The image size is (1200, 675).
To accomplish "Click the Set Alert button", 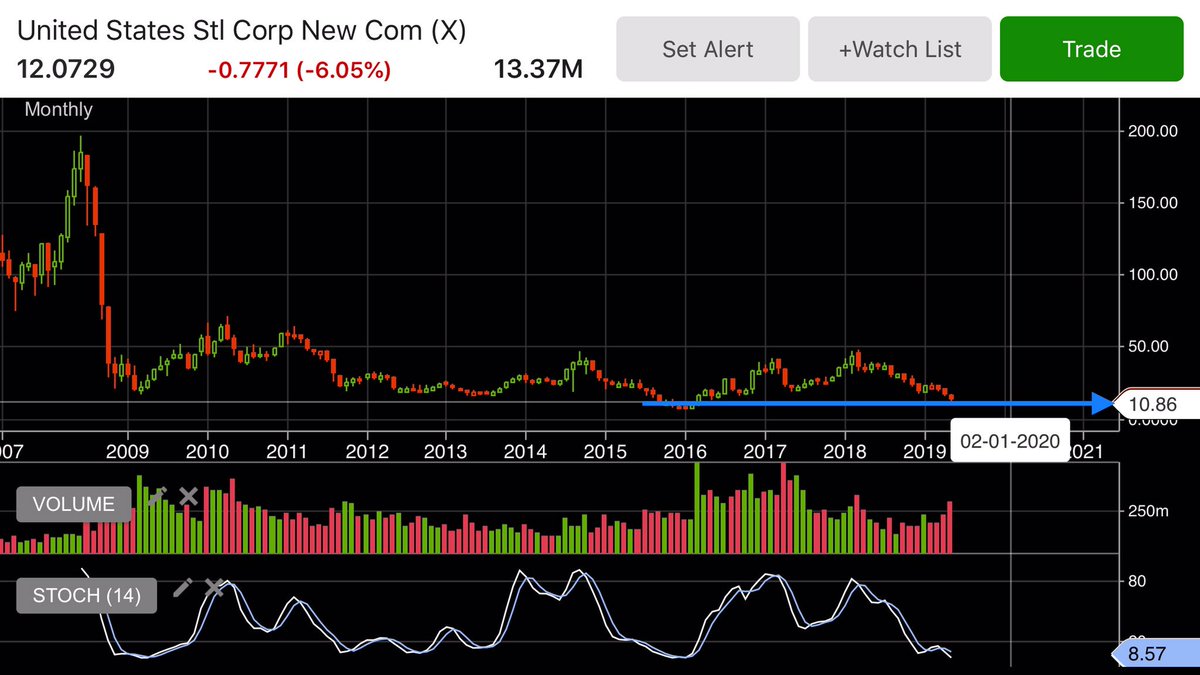I will click(x=708, y=48).
